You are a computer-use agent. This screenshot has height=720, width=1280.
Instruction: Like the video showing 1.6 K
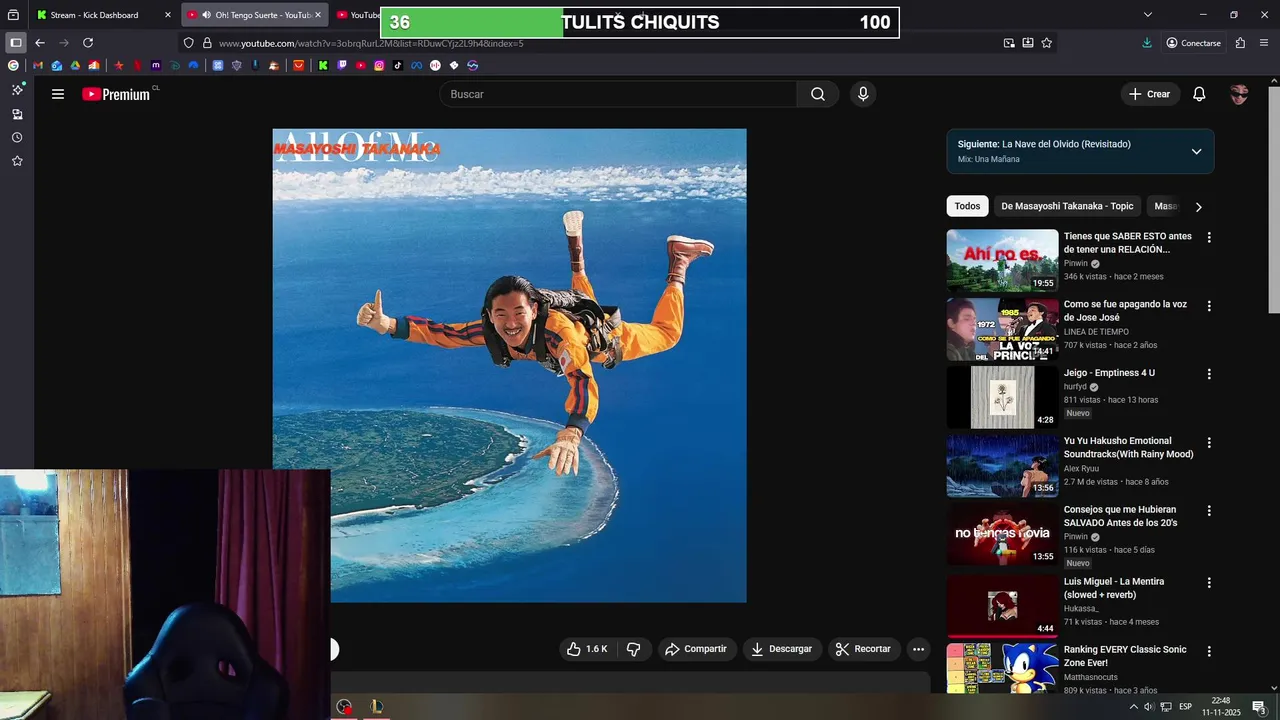[x=587, y=649]
